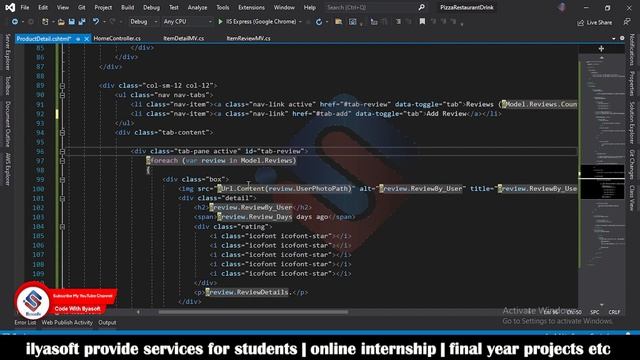Click the Visual Studio logo icon

click(x=10, y=7)
